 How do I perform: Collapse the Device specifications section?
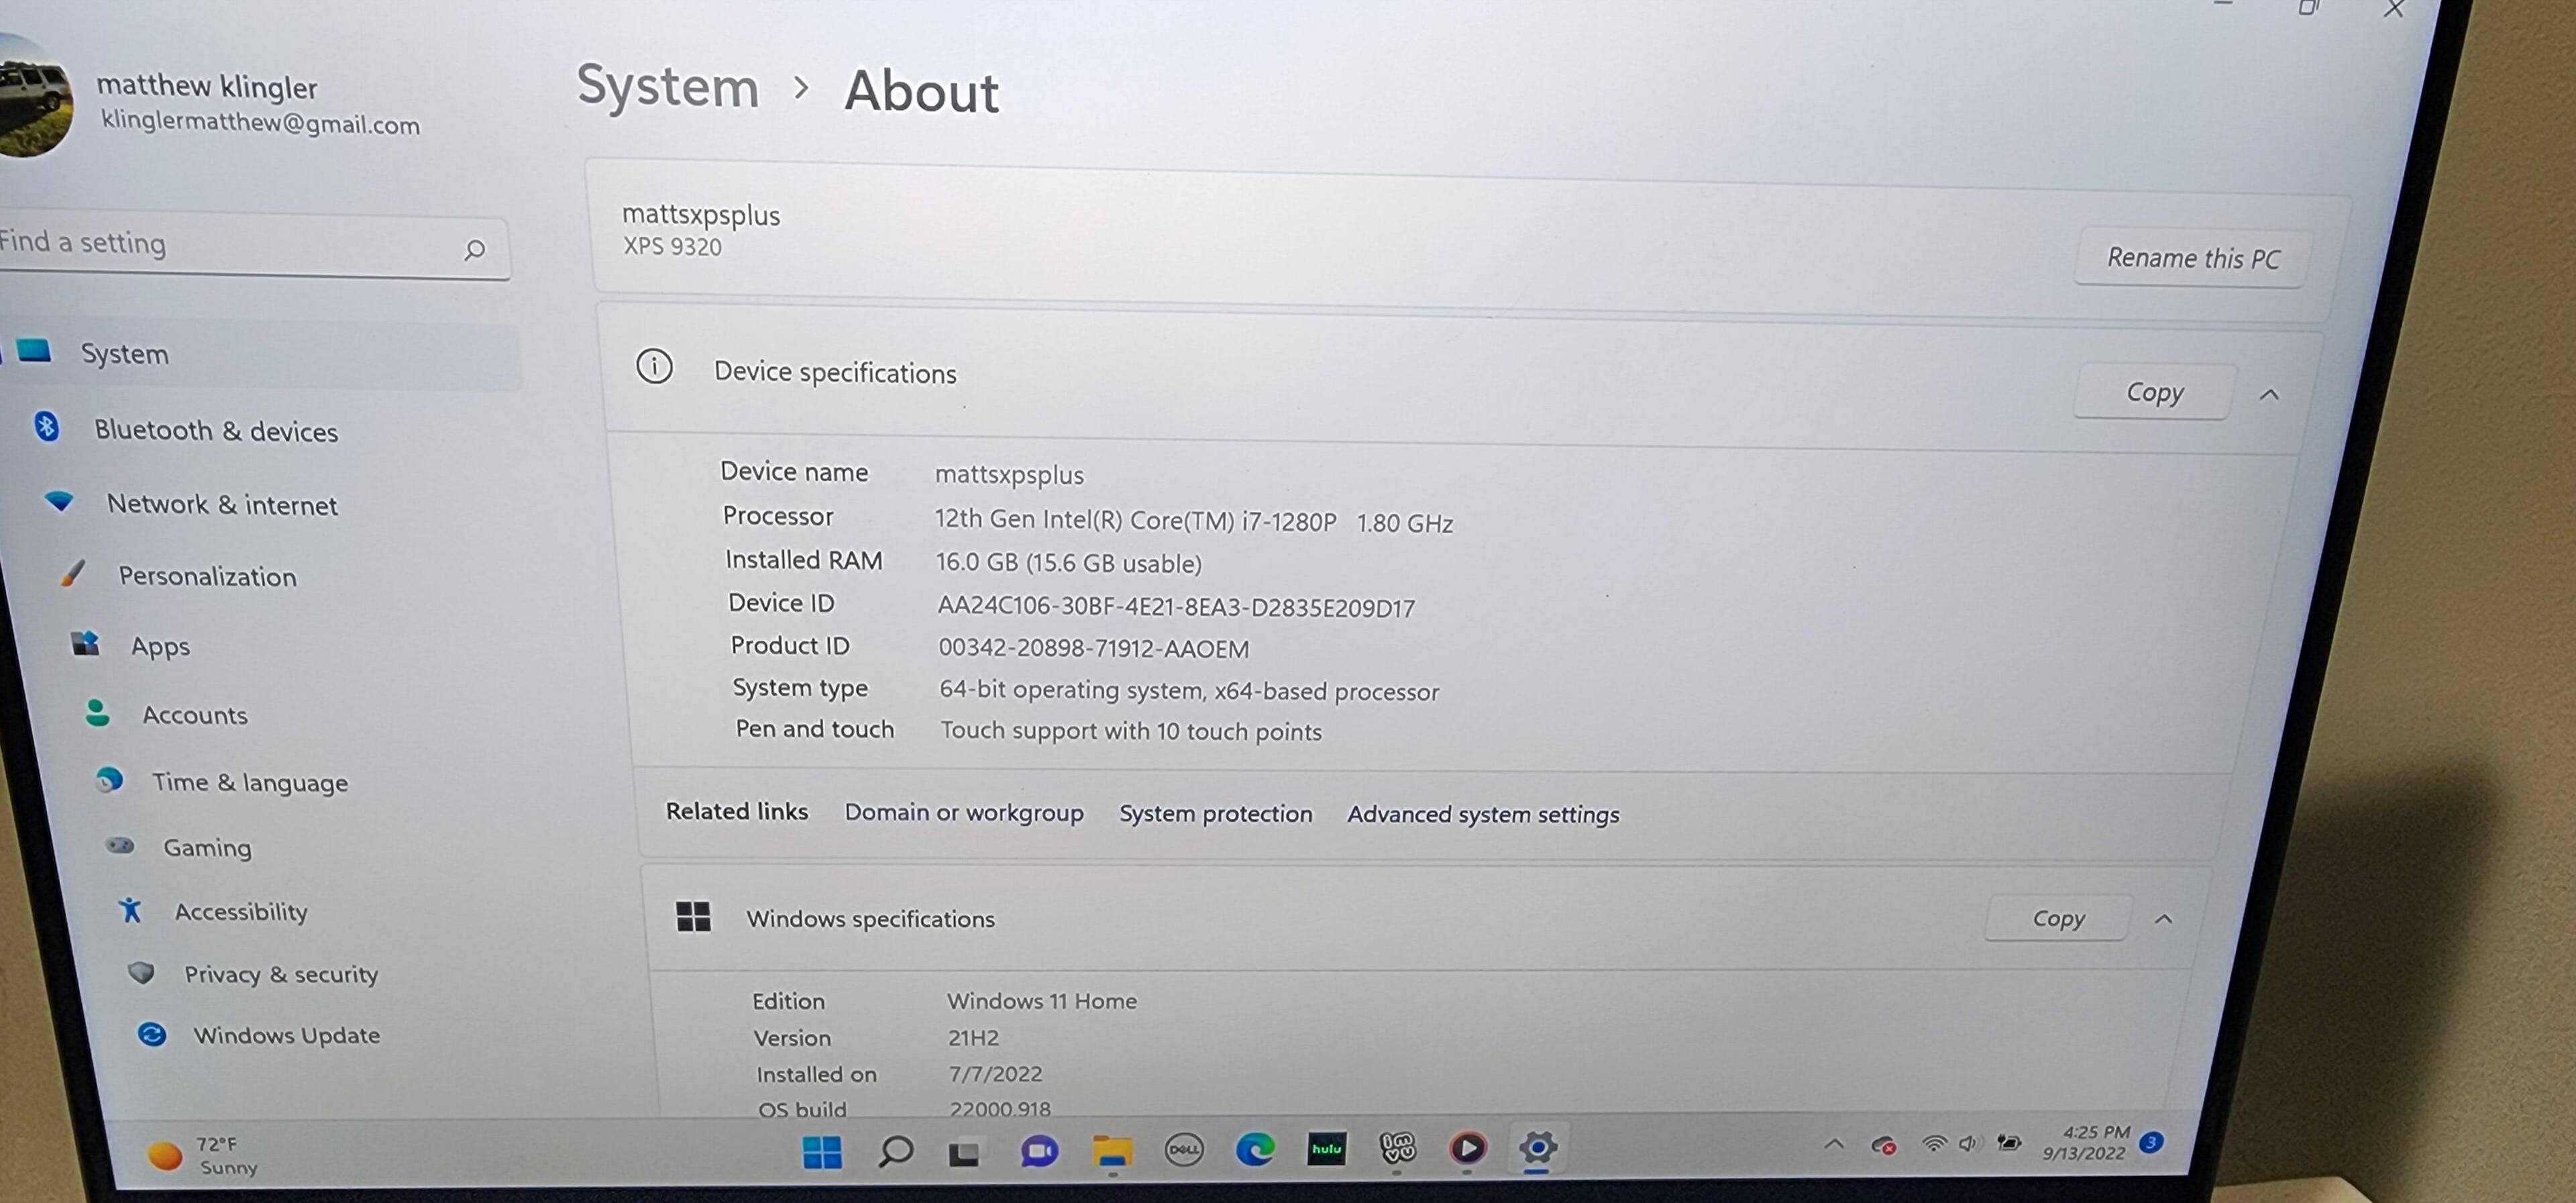click(2269, 395)
